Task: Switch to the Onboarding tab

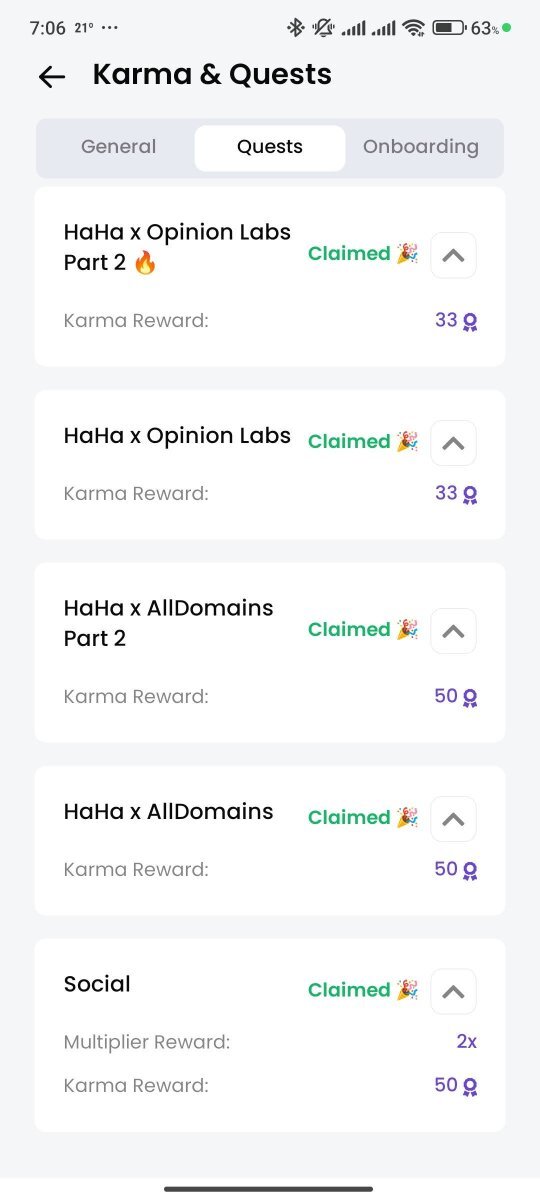Action: [421, 147]
